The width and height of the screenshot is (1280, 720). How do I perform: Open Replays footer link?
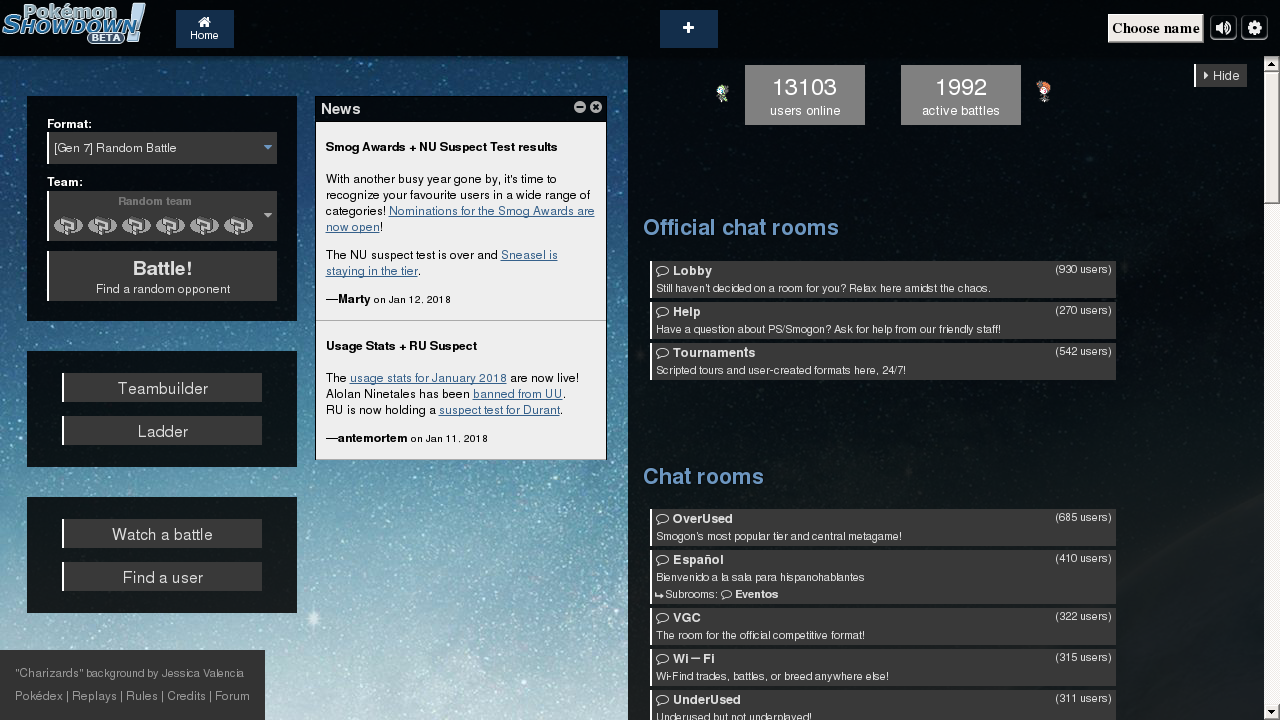pyautogui.click(x=94, y=696)
